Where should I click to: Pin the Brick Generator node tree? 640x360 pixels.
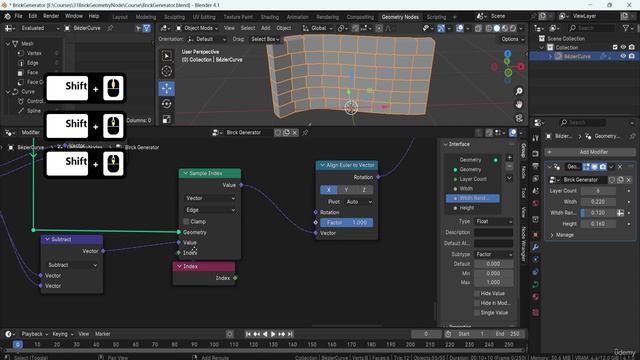305,133
